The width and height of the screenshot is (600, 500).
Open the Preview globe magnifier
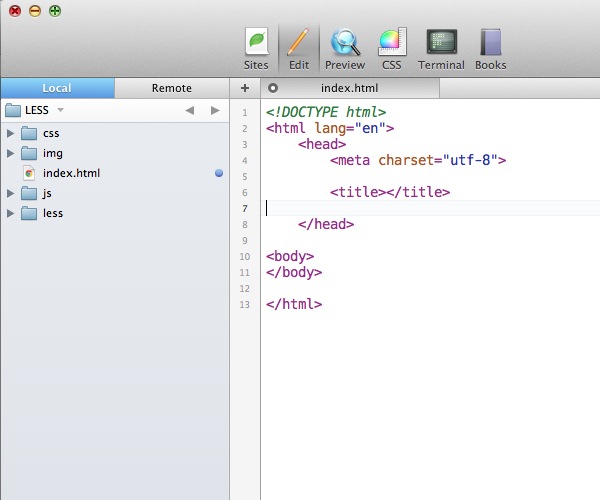(345, 49)
